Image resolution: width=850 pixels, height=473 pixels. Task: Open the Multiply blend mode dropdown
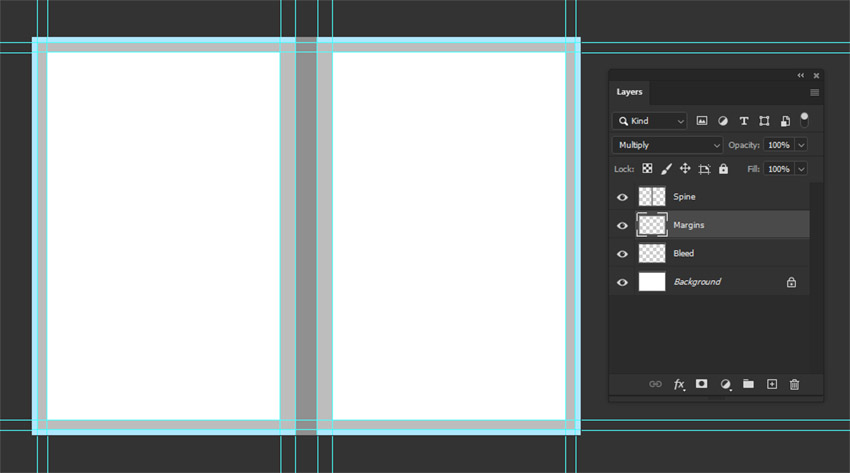[x=667, y=145]
